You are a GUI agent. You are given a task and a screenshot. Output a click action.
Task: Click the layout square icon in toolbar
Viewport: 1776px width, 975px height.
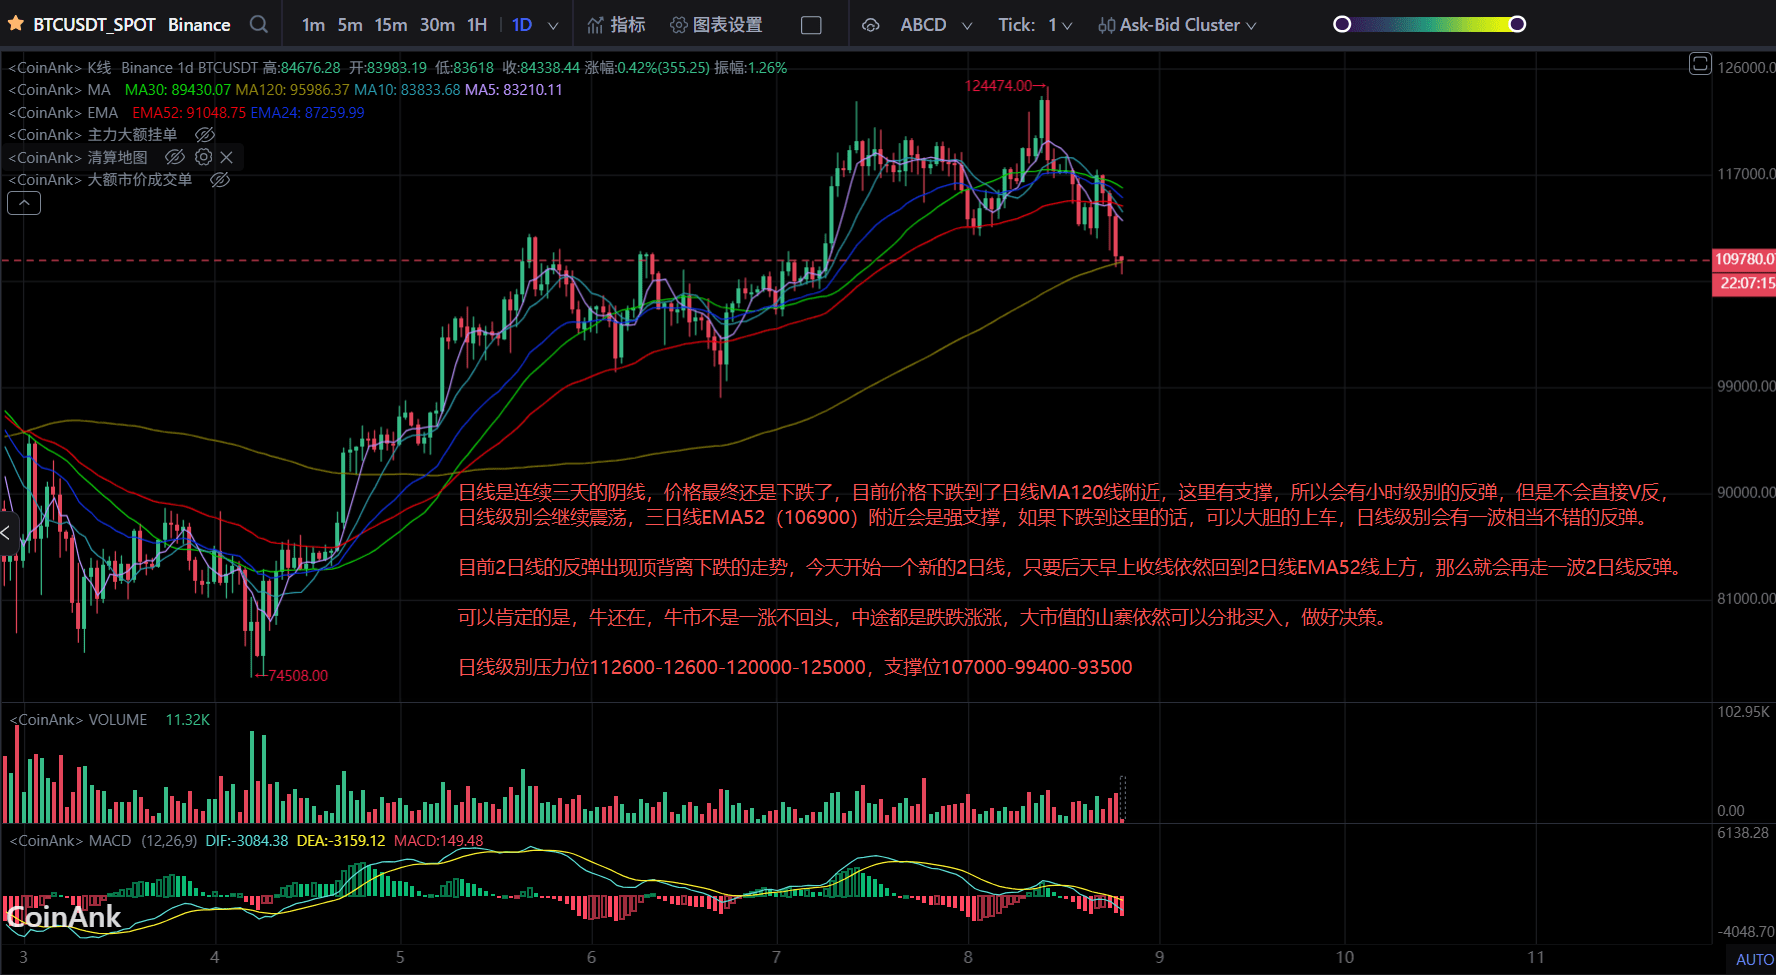pyautogui.click(x=812, y=25)
